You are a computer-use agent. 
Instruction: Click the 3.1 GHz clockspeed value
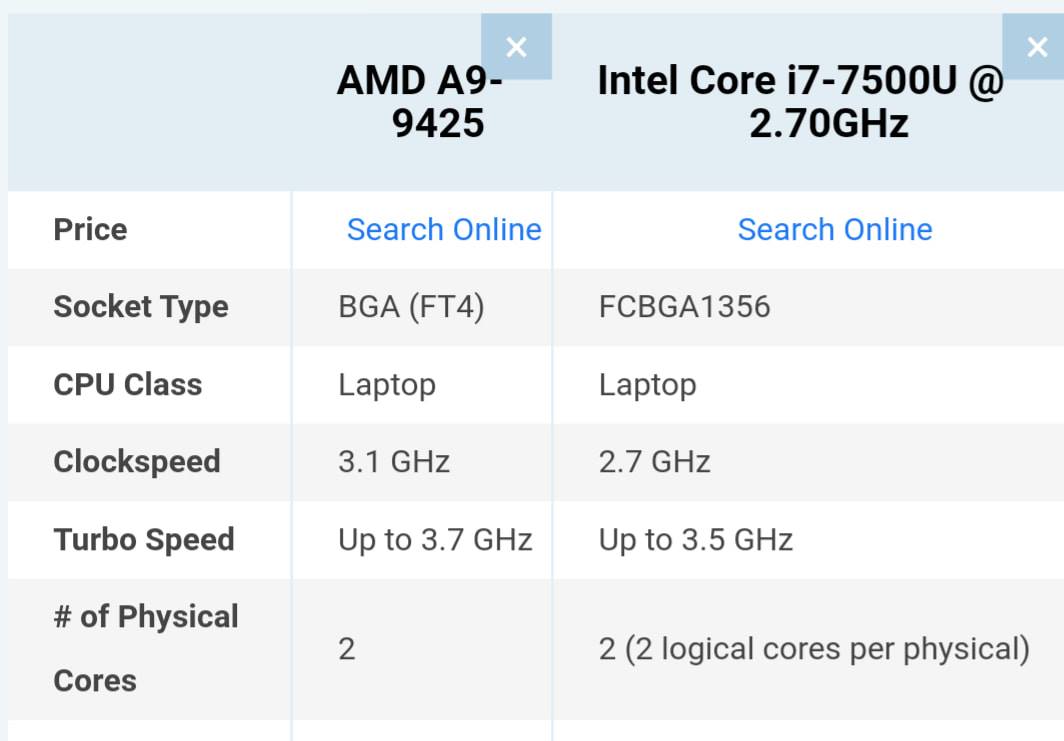(394, 462)
